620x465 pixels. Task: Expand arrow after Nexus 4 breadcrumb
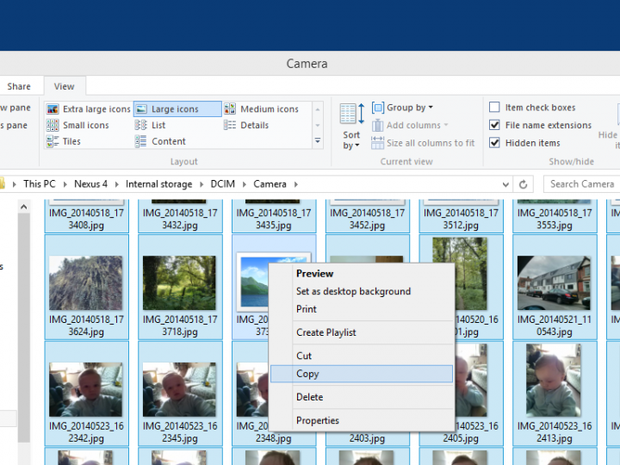tap(117, 184)
